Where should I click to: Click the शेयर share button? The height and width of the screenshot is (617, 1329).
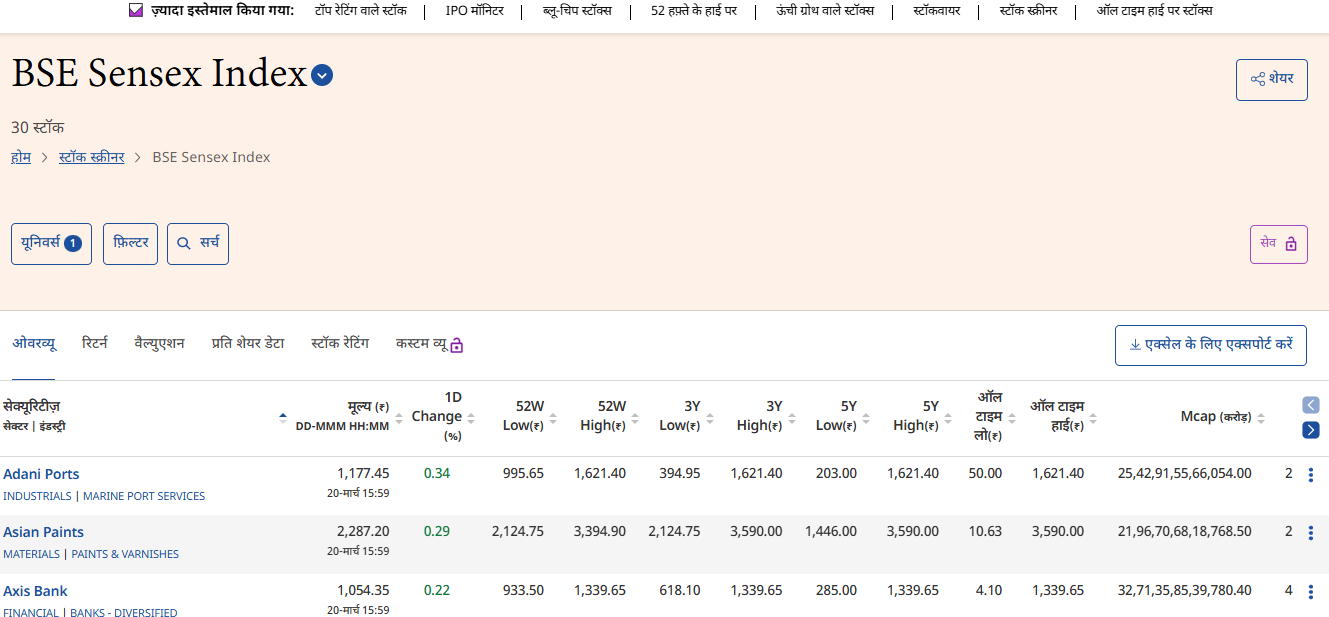(1271, 79)
